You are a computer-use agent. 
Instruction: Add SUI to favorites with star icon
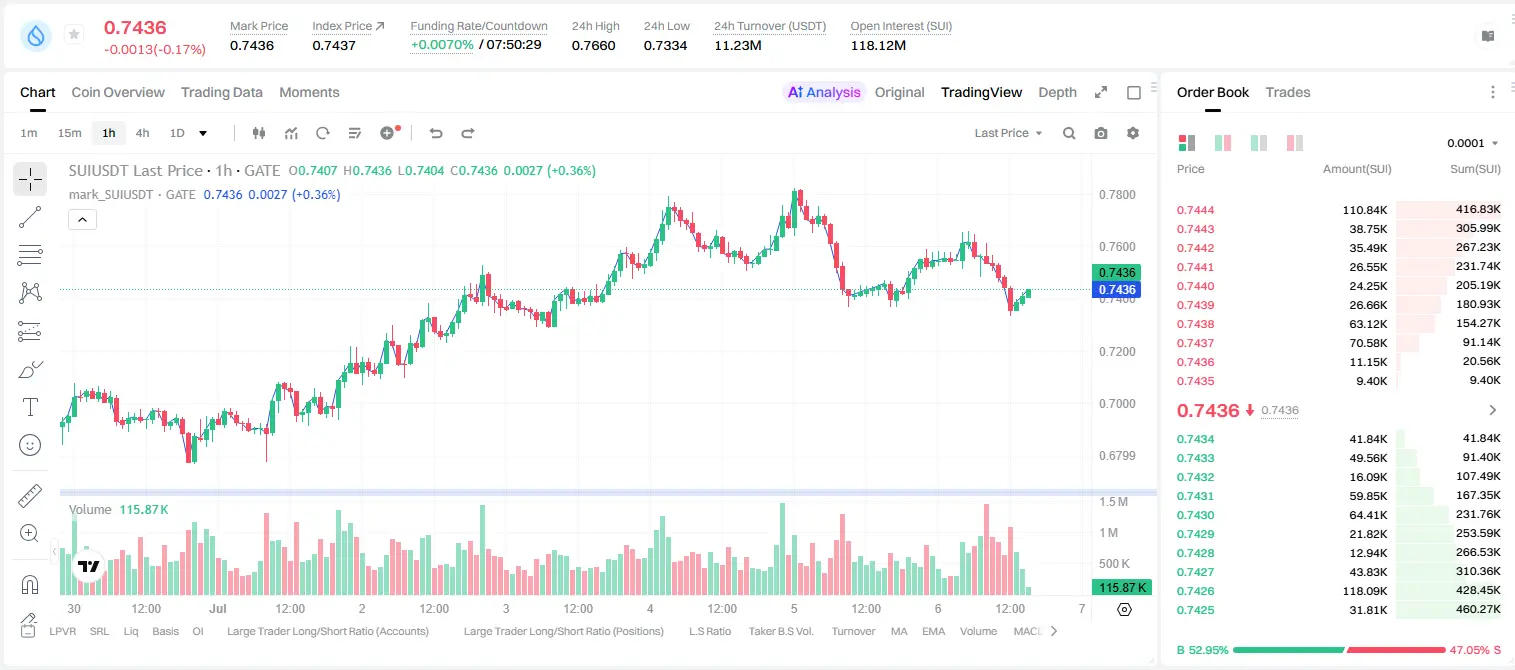tap(74, 35)
